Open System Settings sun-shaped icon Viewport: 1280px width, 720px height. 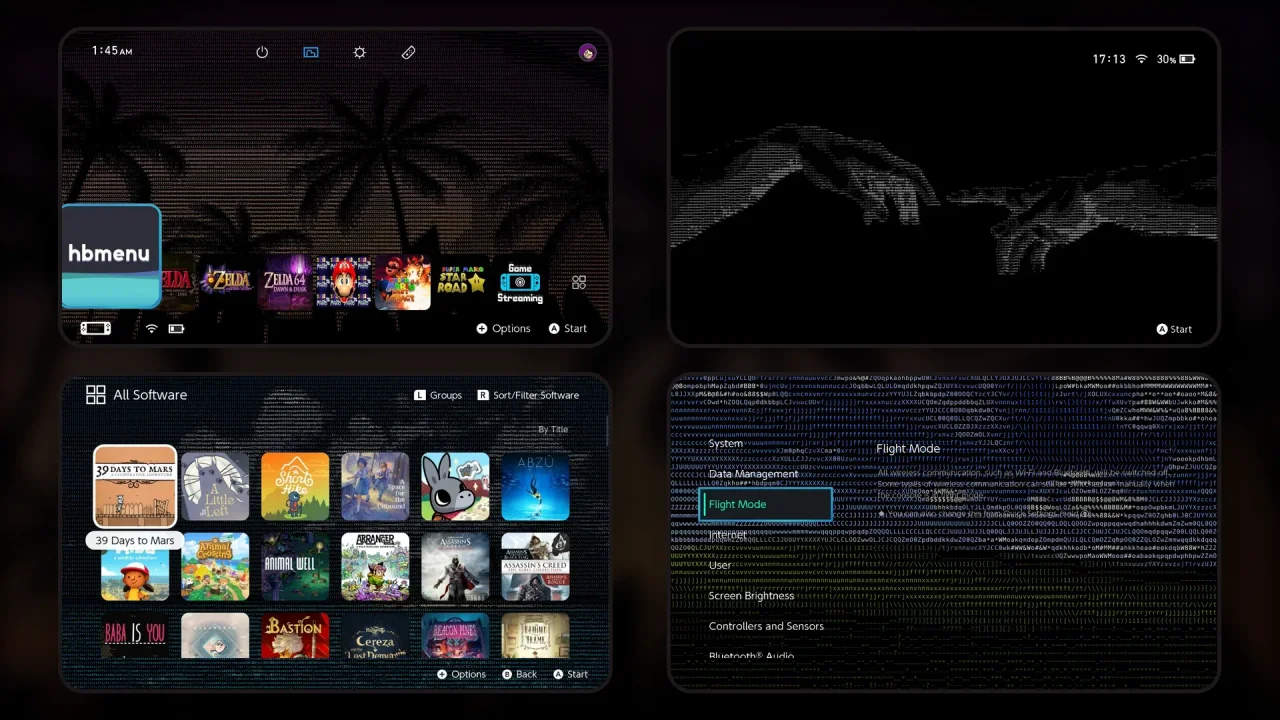360,52
